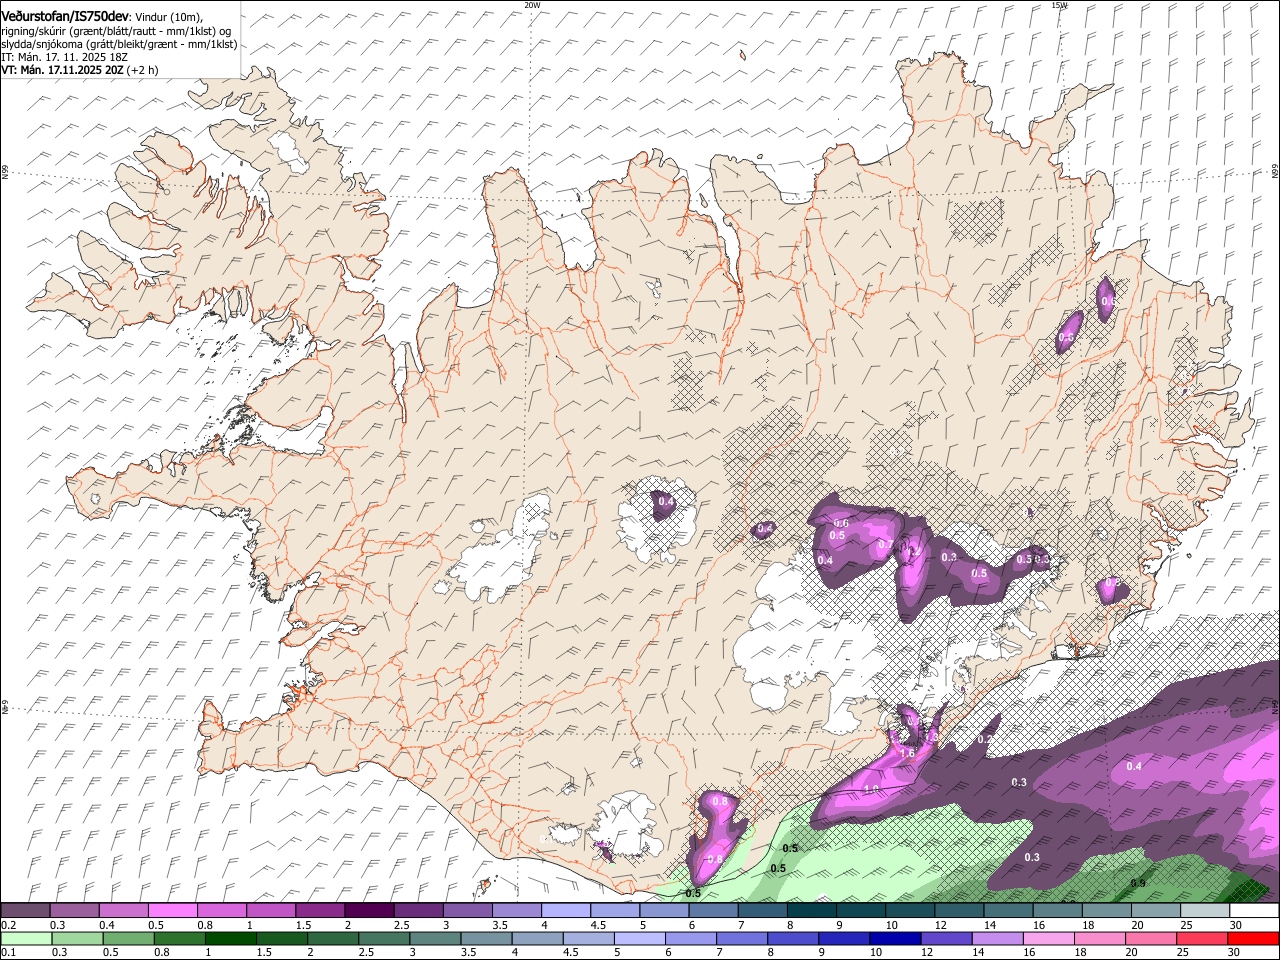Viewport: 1280px width, 960px height.
Task: Pick dark teal upper swatch for 8–9
Action: pyautogui.click(x=812, y=911)
